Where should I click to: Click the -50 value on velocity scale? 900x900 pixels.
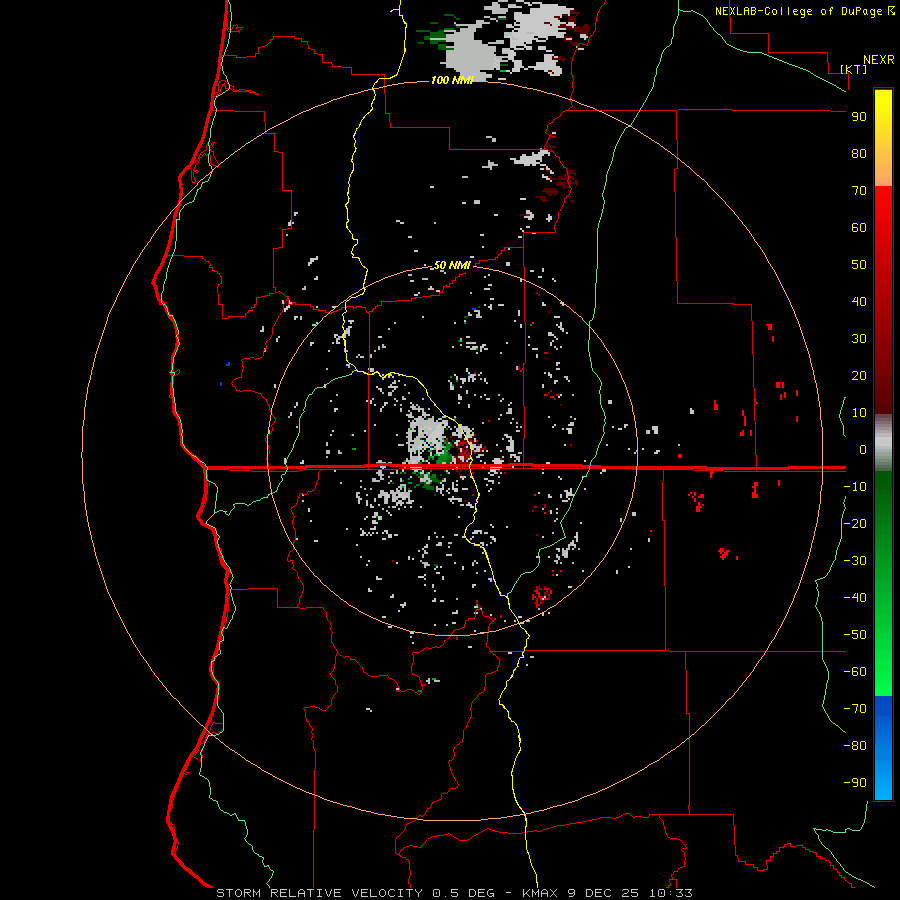coord(855,635)
